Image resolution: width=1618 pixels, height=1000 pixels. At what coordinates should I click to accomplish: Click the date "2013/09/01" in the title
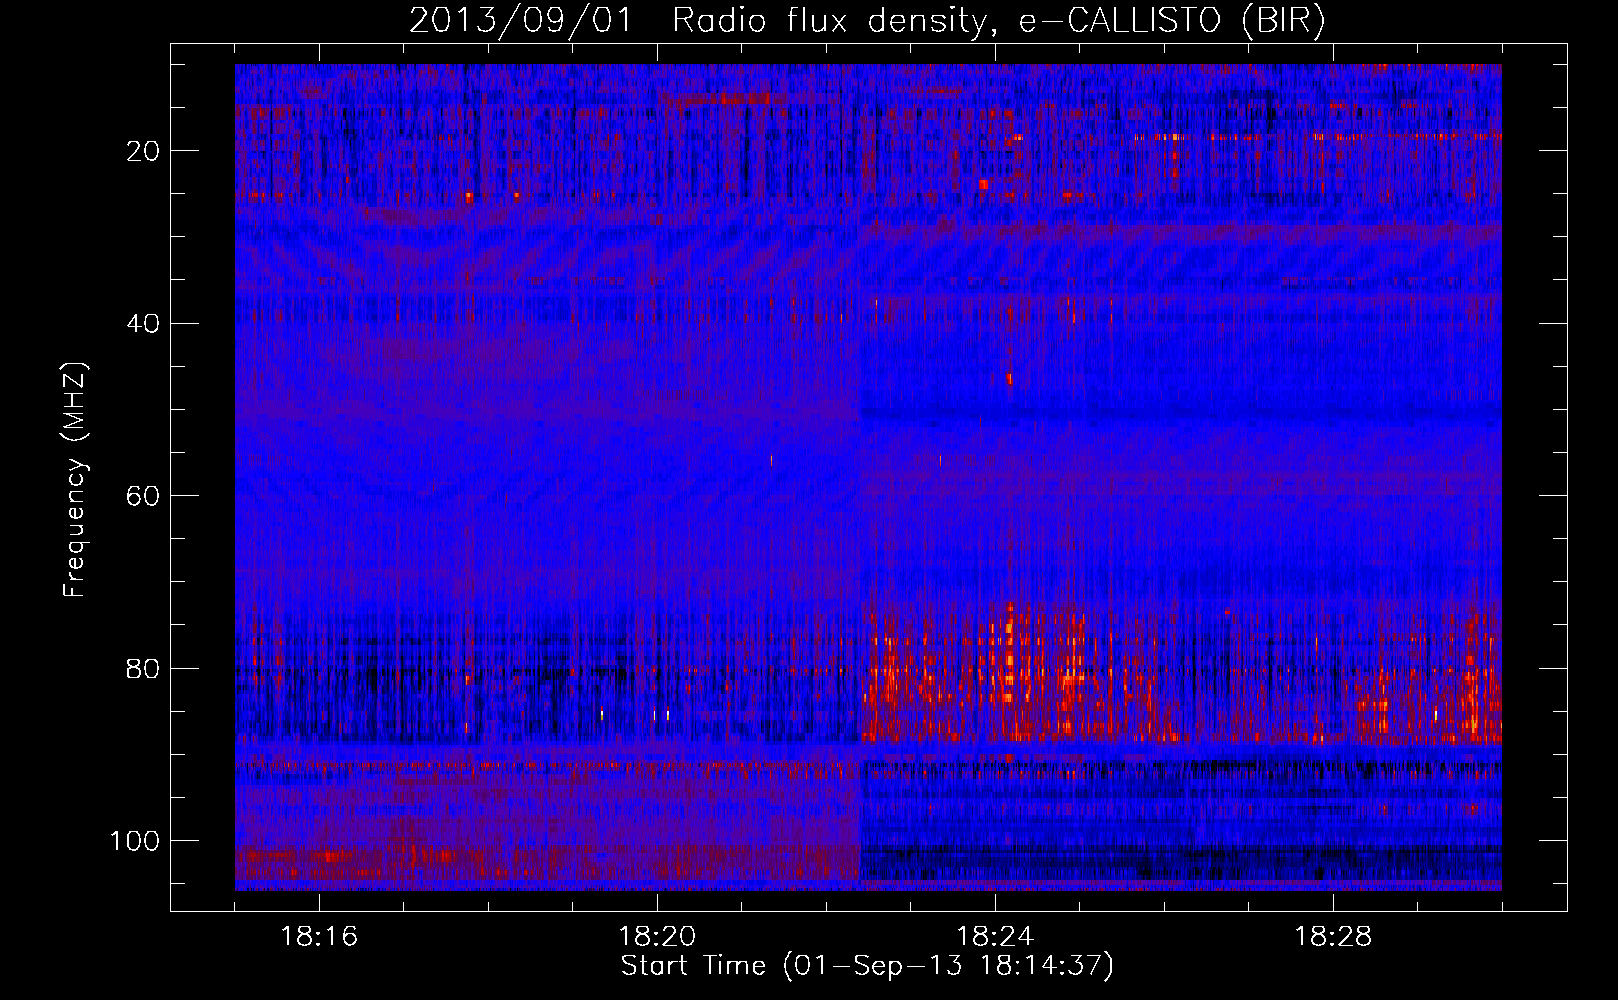click(x=520, y=21)
